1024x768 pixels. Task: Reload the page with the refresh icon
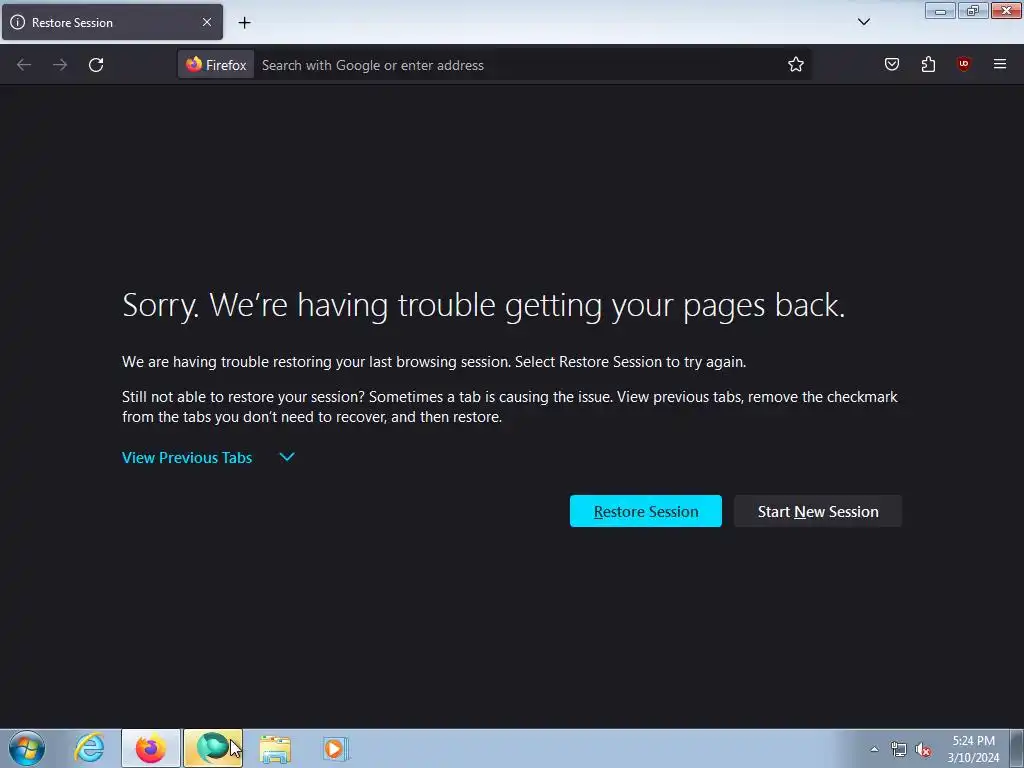click(96, 65)
